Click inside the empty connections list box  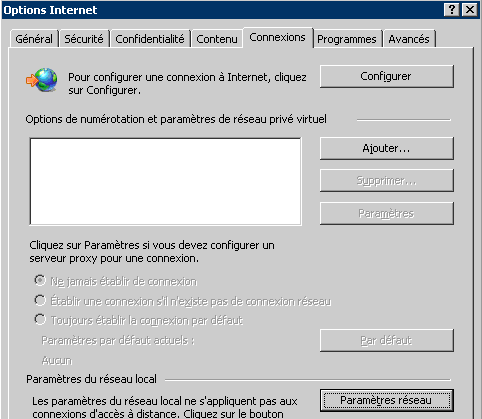tap(166, 182)
